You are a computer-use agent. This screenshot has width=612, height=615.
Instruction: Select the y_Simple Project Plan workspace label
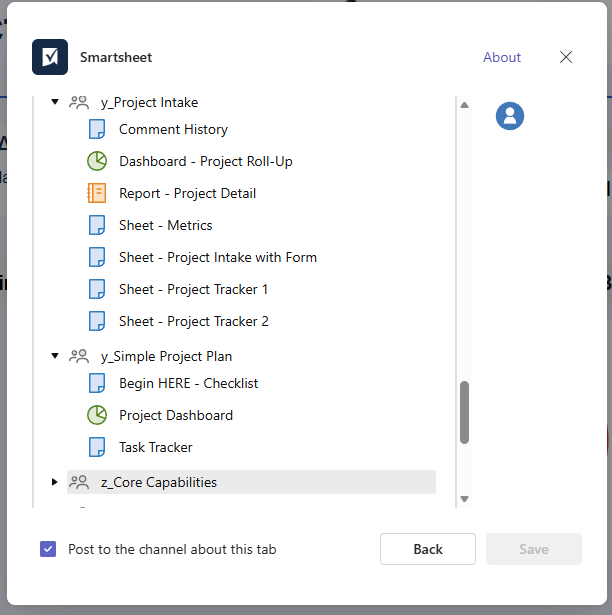coord(166,356)
